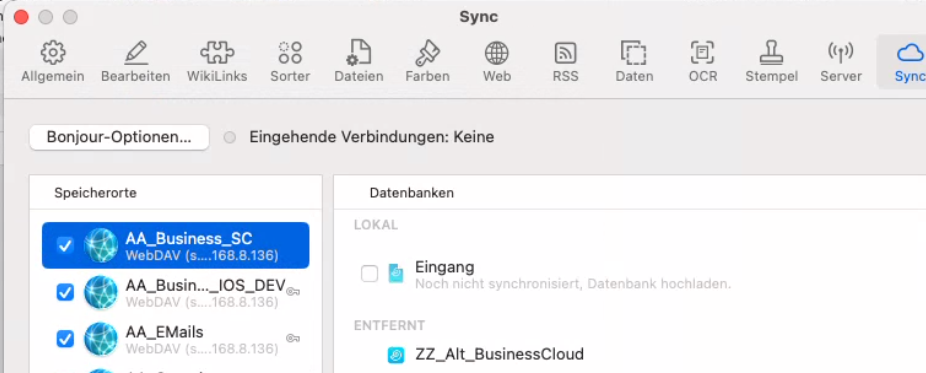The width and height of the screenshot is (926, 373).
Task: Switch to the Server tab
Action: pyautogui.click(x=840, y=61)
